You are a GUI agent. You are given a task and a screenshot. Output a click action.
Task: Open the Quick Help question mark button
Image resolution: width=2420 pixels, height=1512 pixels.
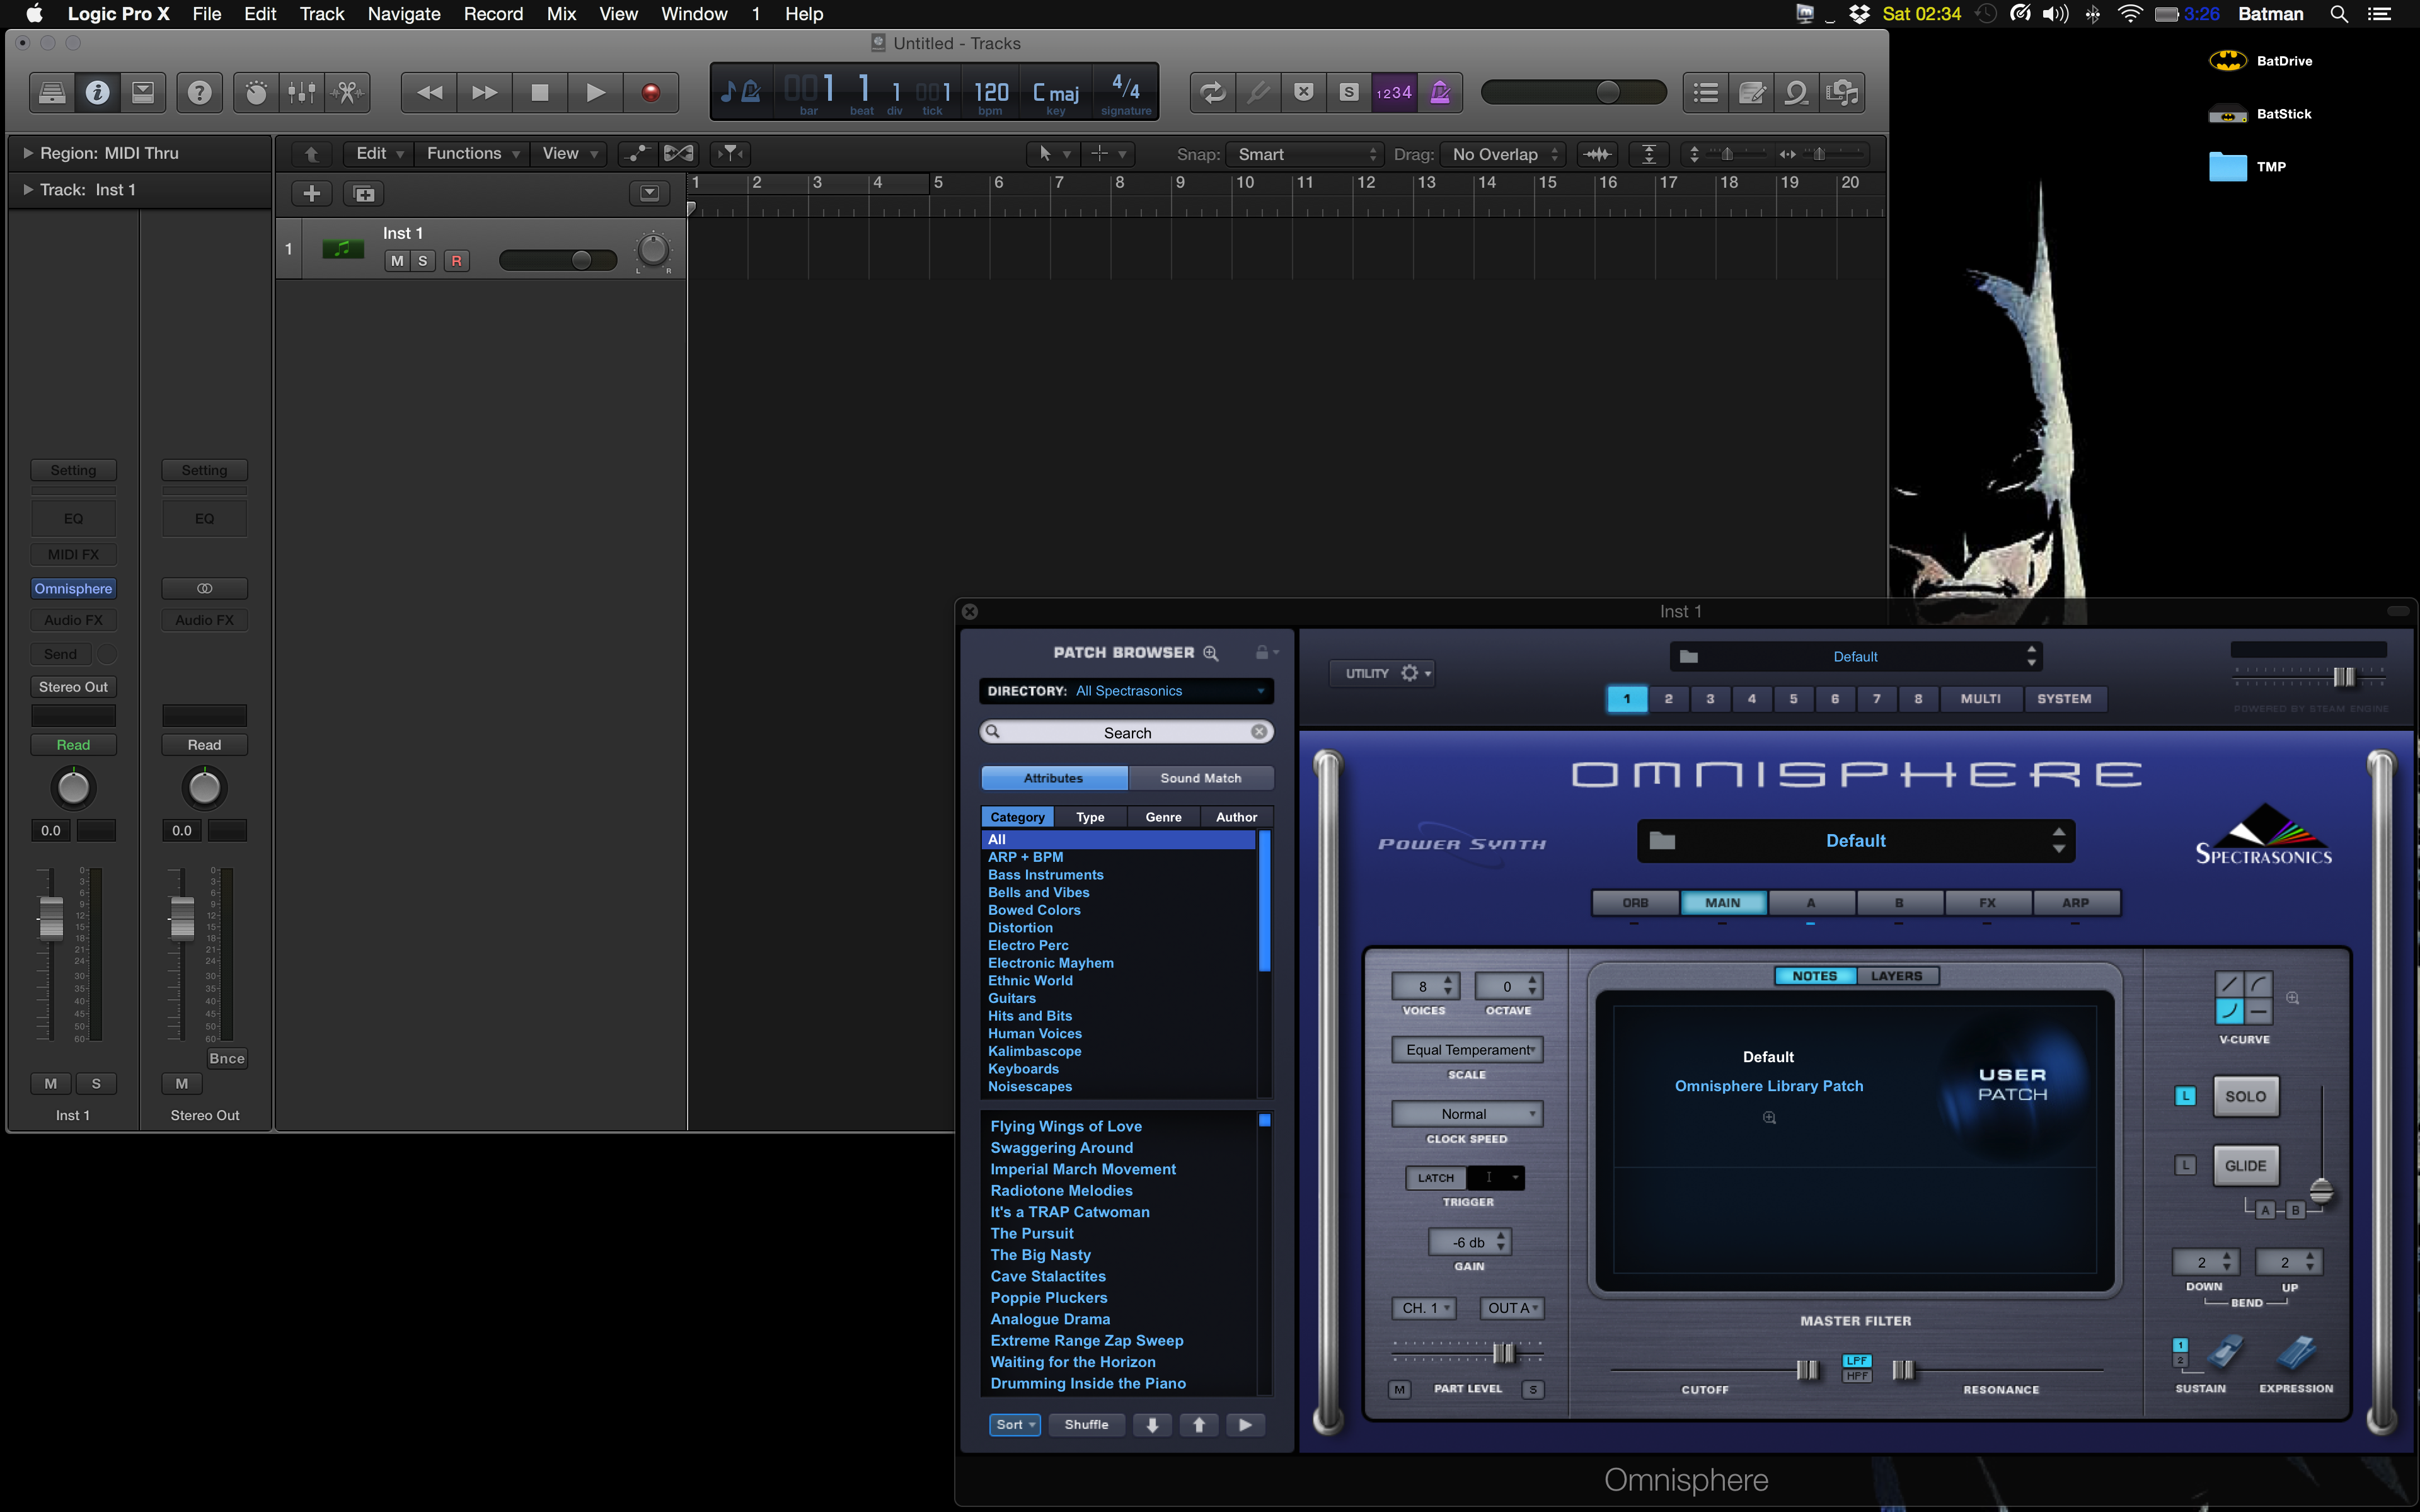coord(199,93)
